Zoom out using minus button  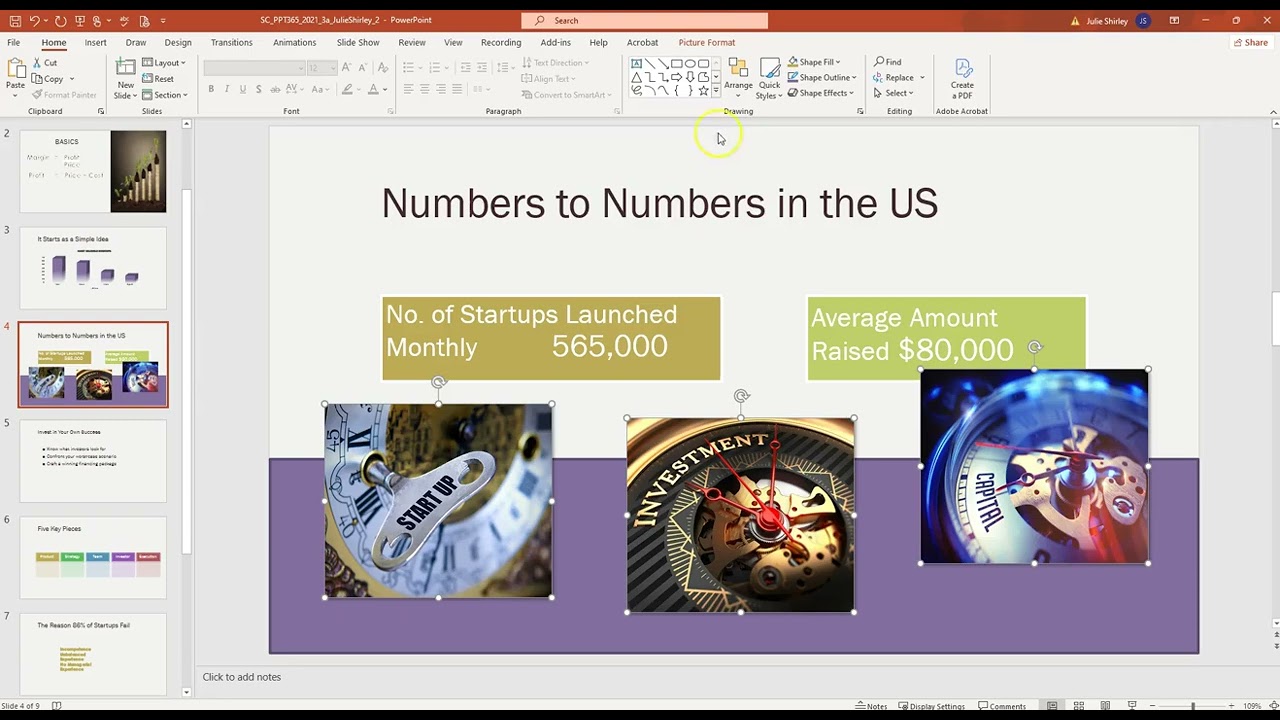pos(1153,706)
